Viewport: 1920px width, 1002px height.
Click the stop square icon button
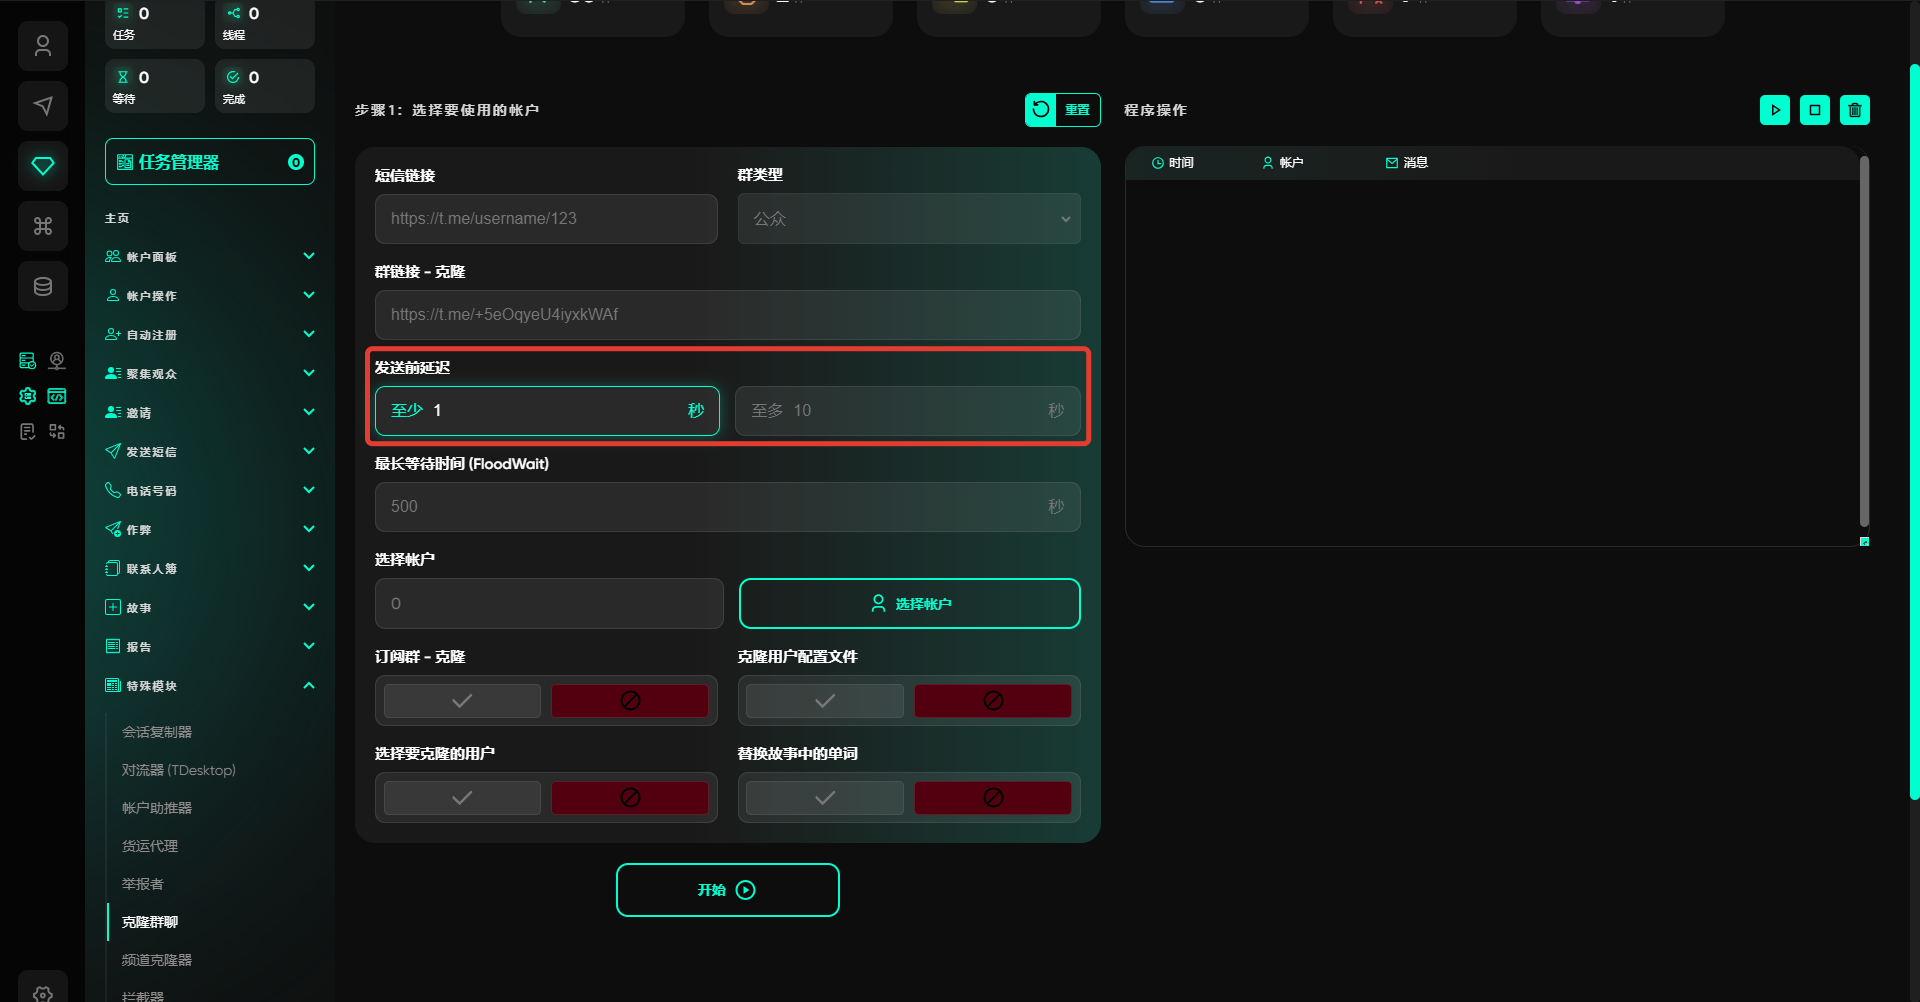pyautogui.click(x=1814, y=110)
